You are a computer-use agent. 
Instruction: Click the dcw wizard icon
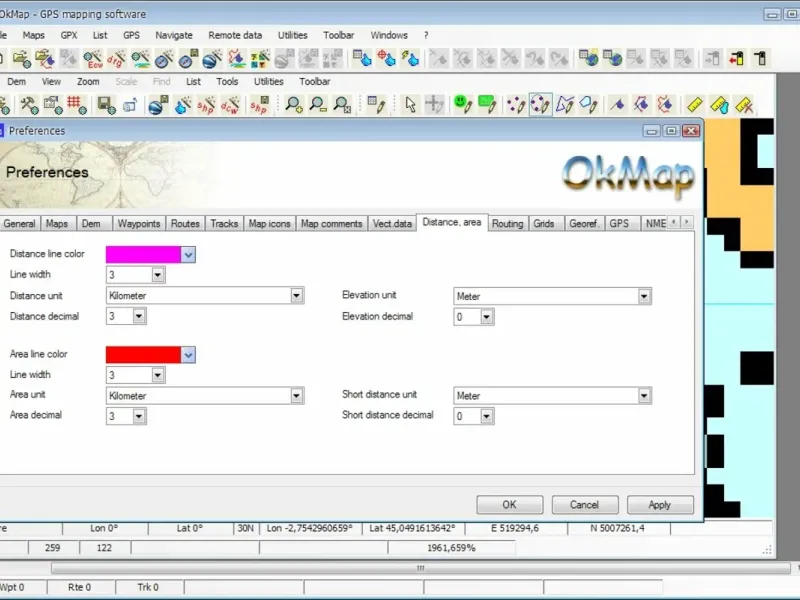coord(230,105)
